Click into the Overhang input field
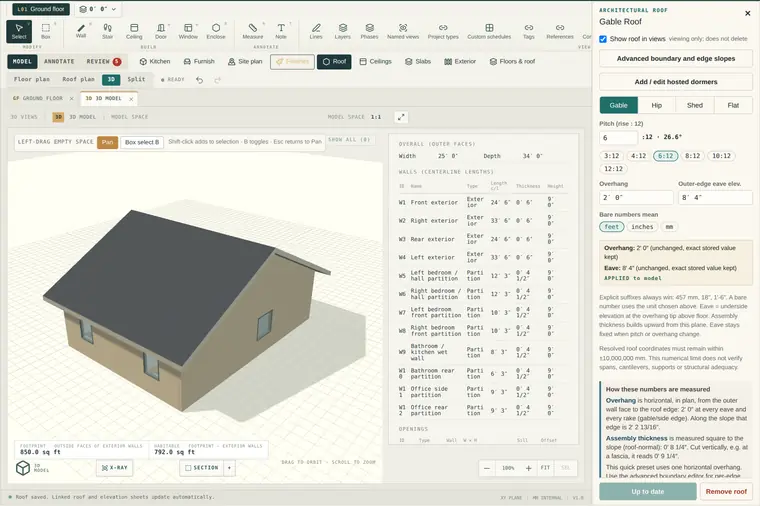Viewport: 760px width, 506px height. point(636,198)
